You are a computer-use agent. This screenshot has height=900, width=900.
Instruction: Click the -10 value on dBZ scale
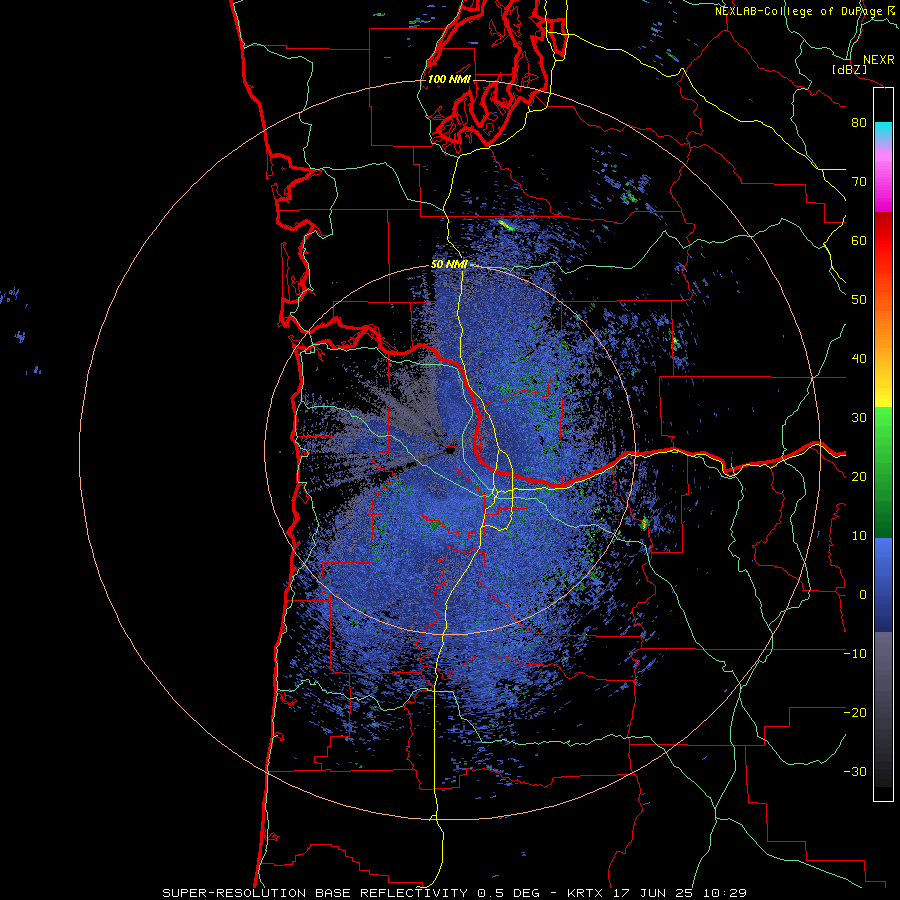[855, 654]
